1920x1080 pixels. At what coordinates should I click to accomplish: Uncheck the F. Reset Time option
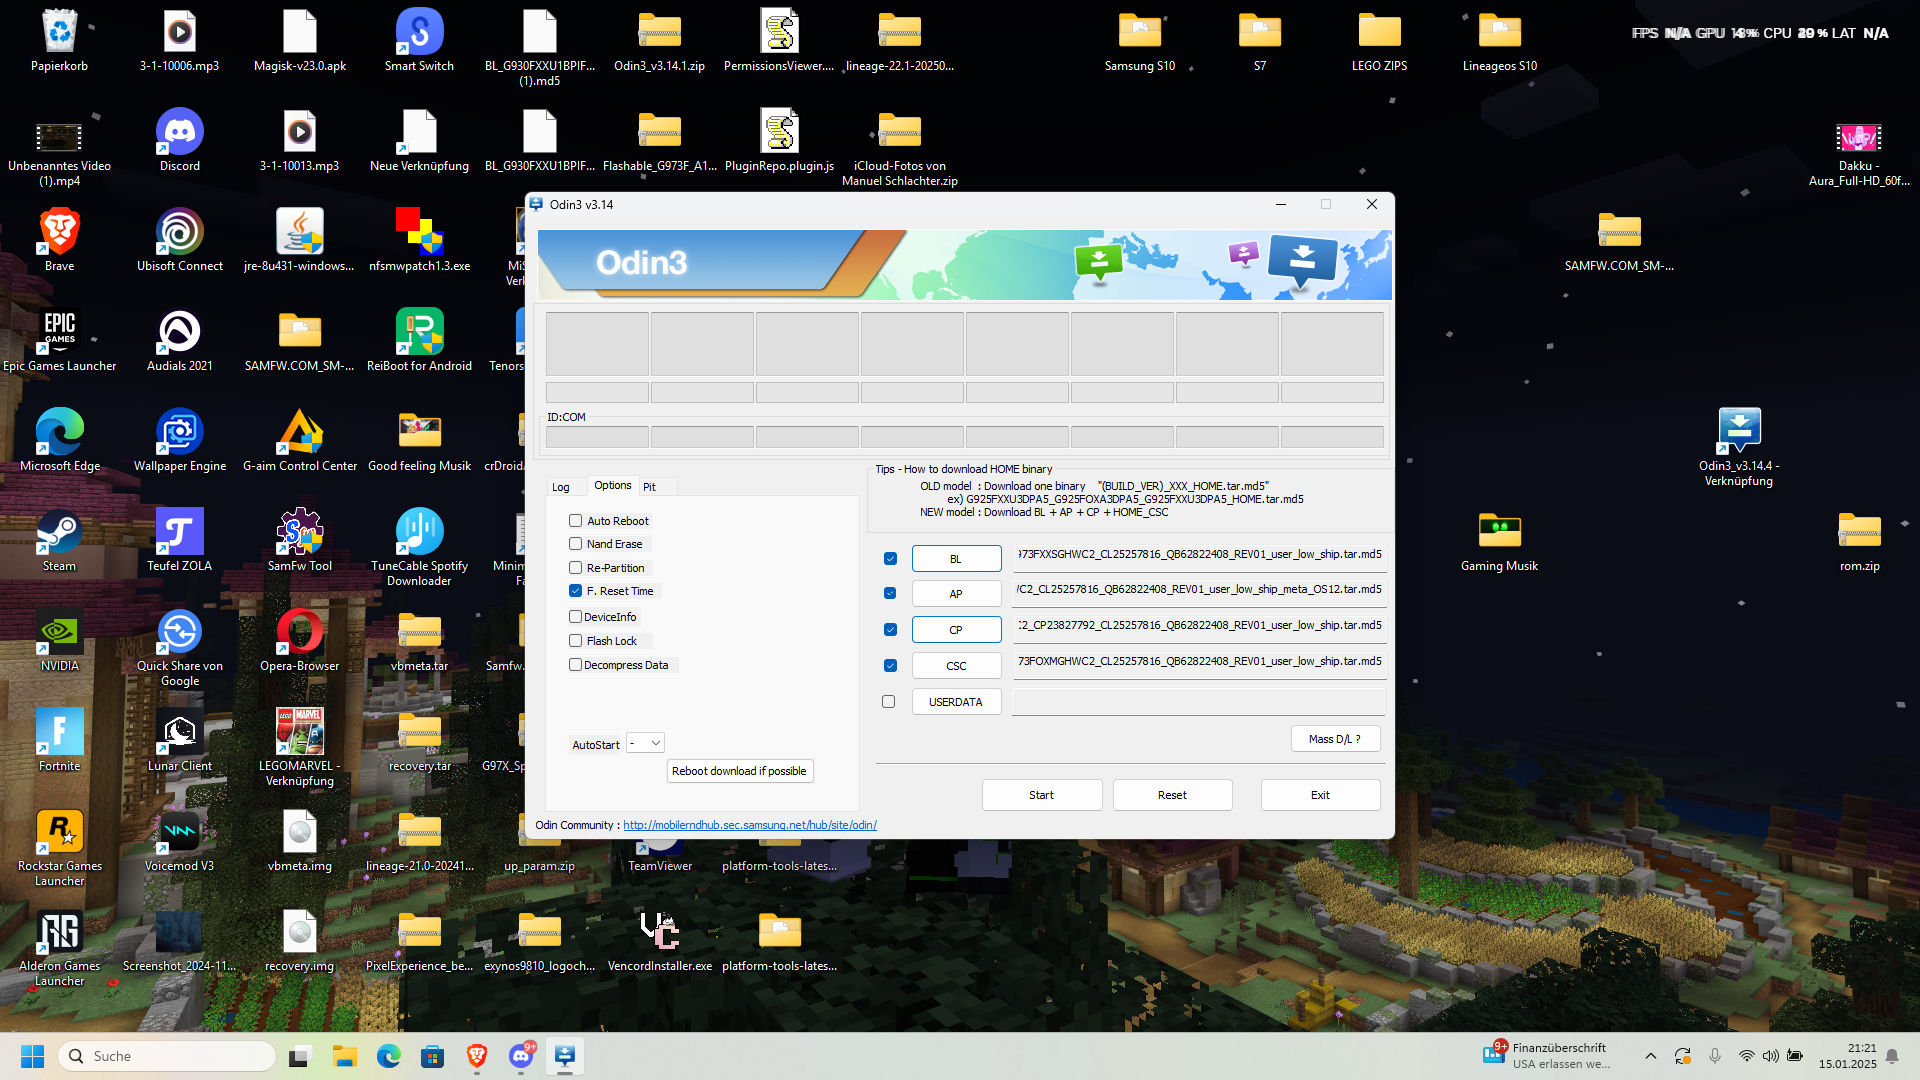click(576, 591)
